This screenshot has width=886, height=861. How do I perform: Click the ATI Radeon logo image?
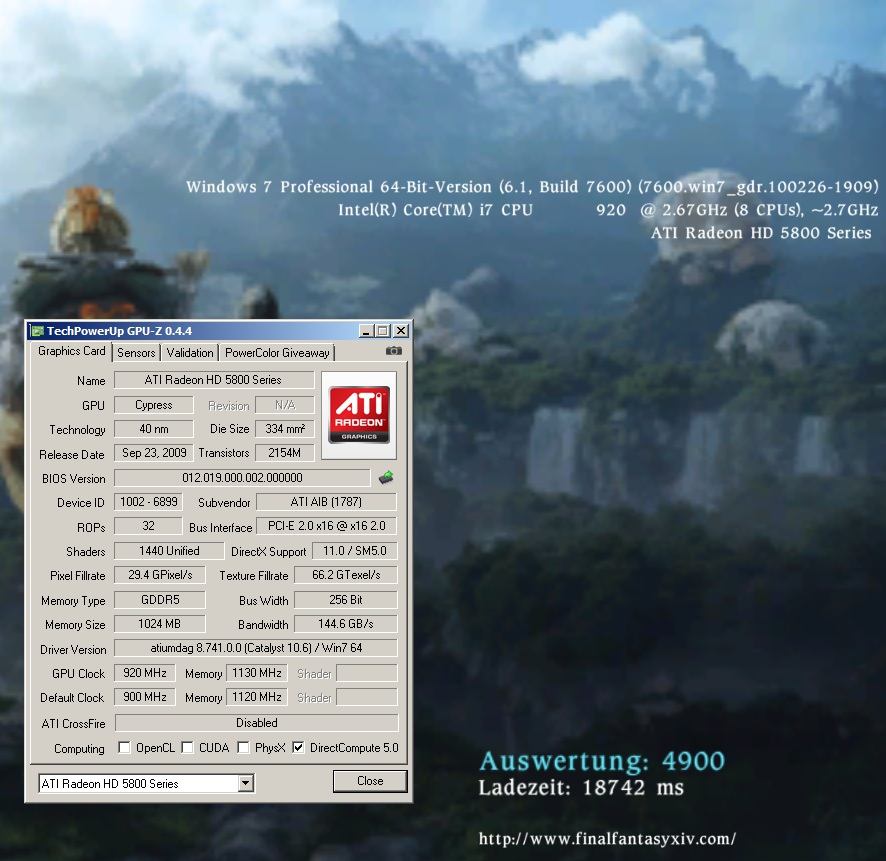tap(359, 415)
